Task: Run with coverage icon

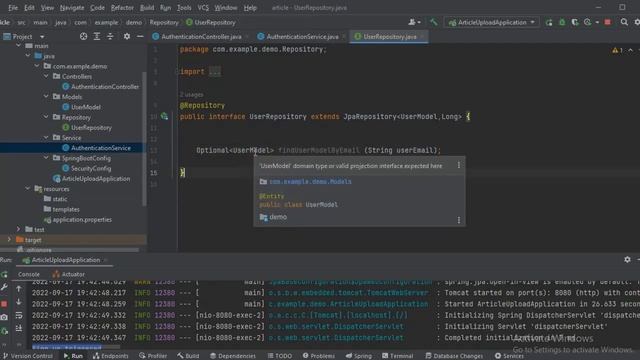Action: [575, 22]
